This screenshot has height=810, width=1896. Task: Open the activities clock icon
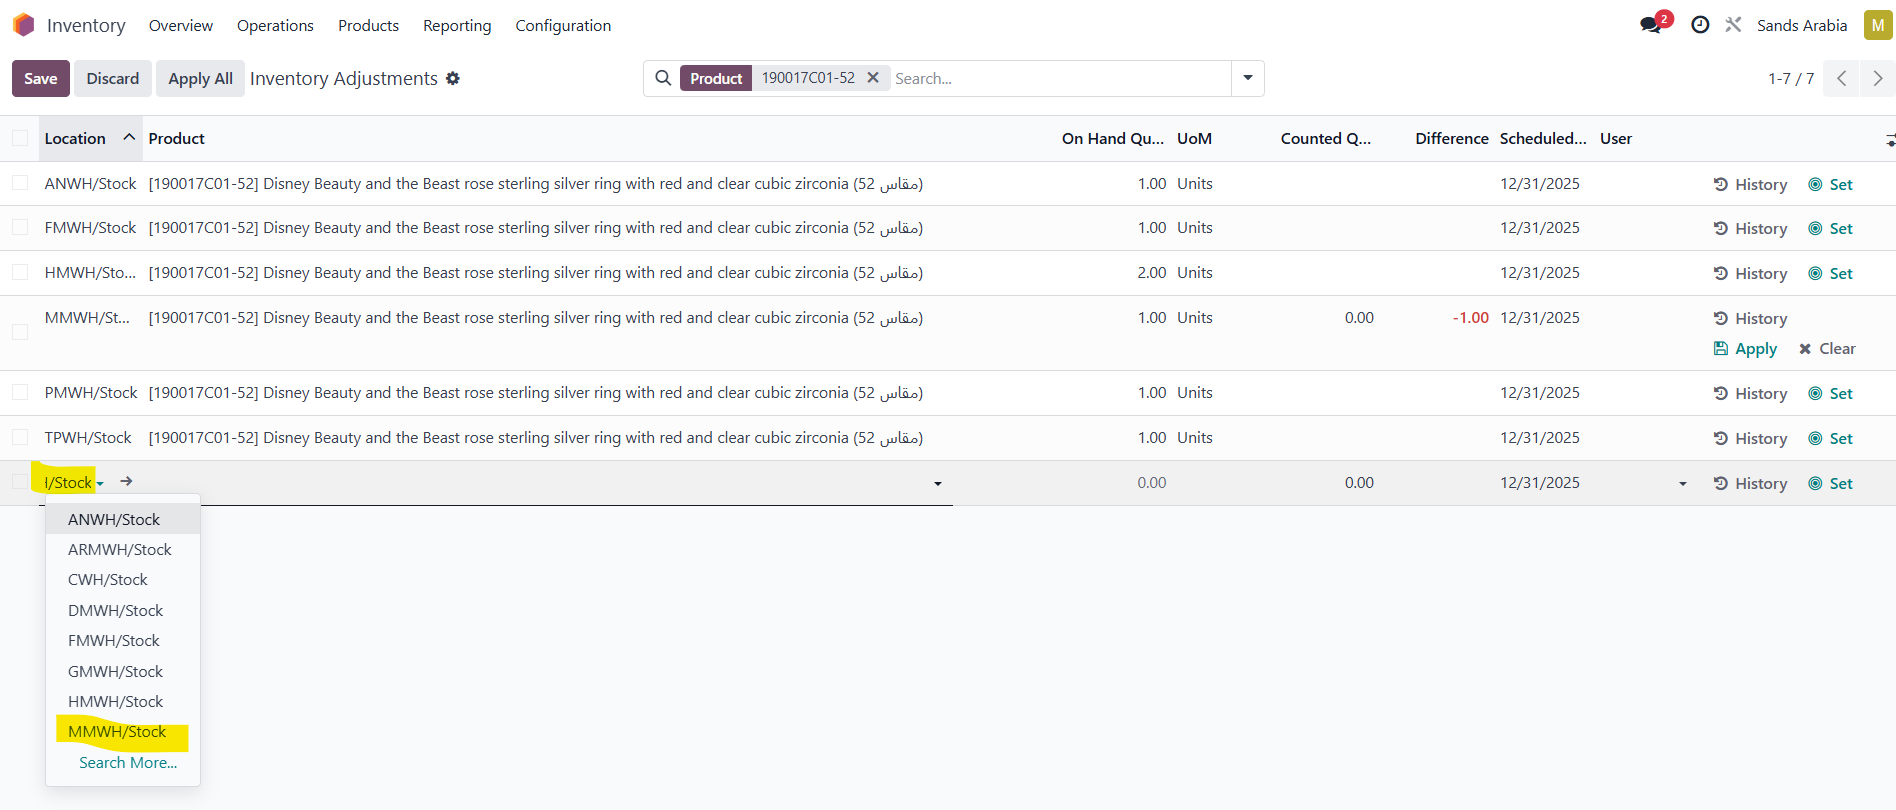click(1700, 25)
